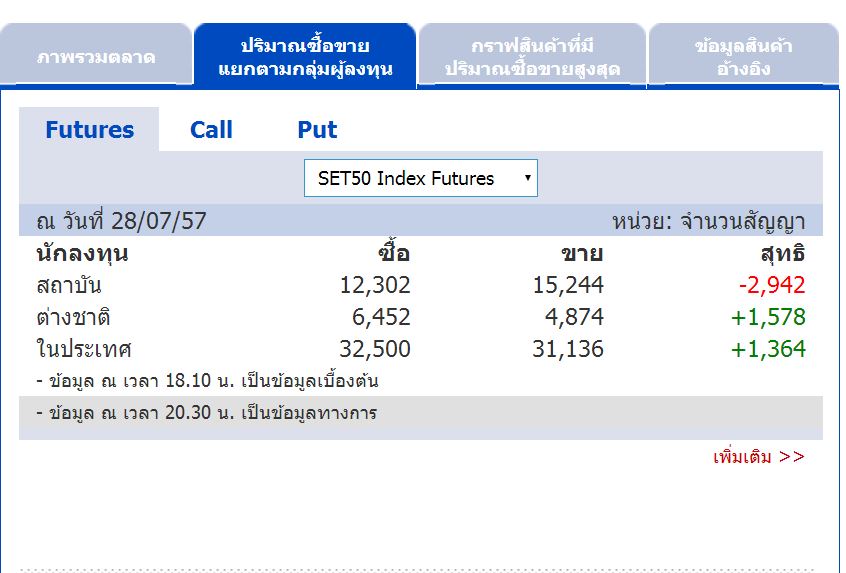
Task: Click the สถาบัน investor row label
Action: pyautogui.click(x=69, y=286)
